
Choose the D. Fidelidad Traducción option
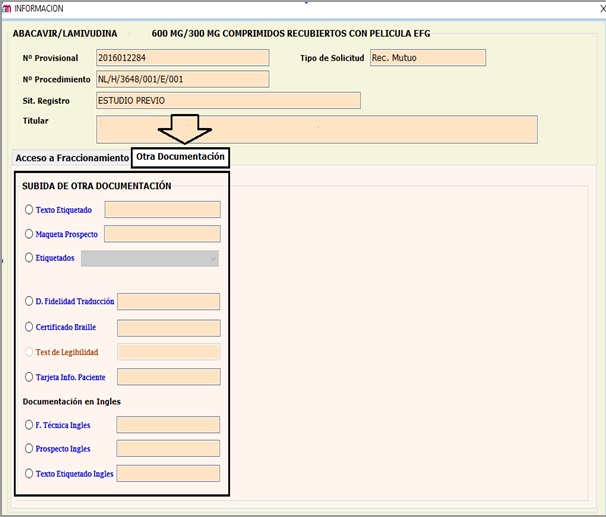click(x=29, y=301)
